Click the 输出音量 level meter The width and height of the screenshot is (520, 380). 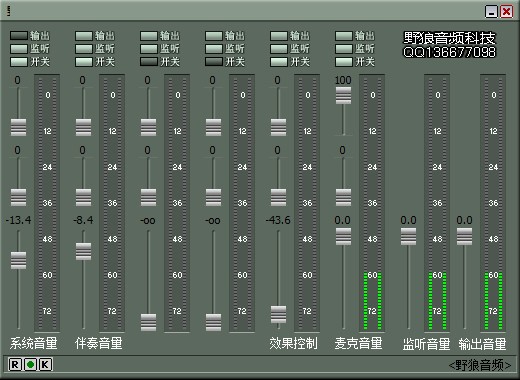pyautogui.click(x=493, y=203)
